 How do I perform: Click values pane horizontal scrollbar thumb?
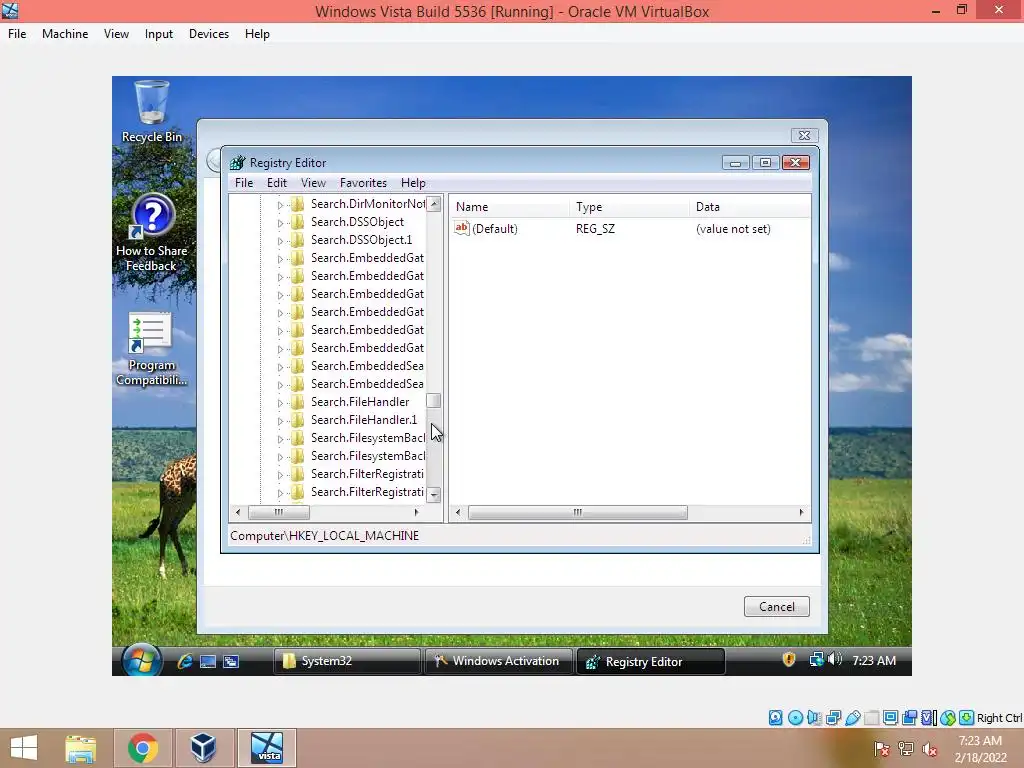point(577,513)
